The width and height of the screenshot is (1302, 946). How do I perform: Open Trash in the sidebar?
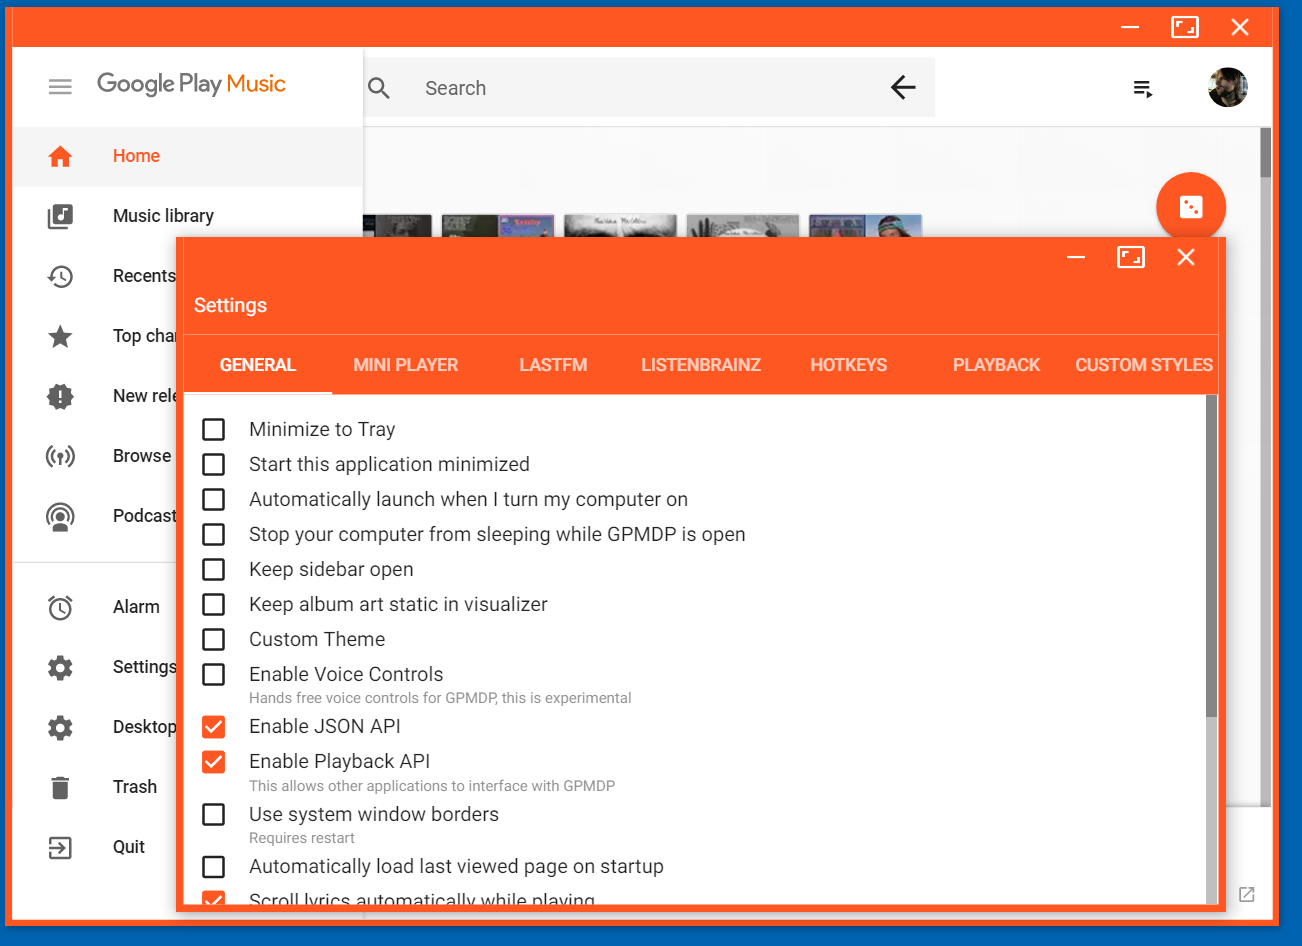95,787
